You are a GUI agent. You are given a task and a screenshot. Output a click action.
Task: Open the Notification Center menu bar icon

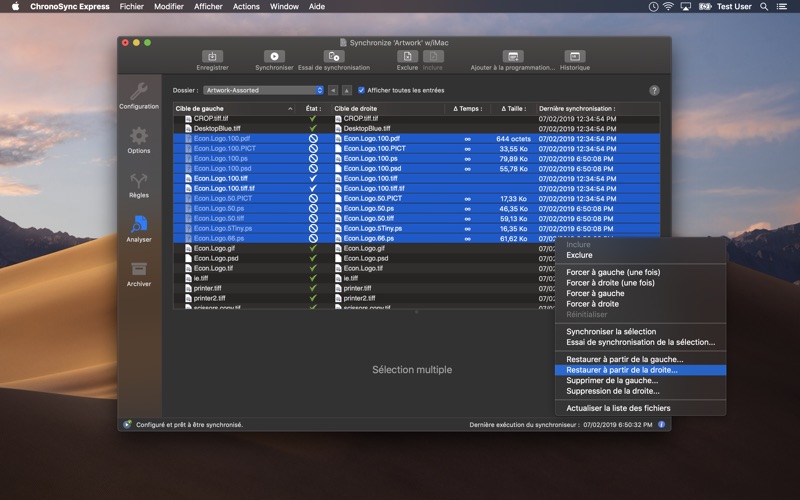coord(782,7)
